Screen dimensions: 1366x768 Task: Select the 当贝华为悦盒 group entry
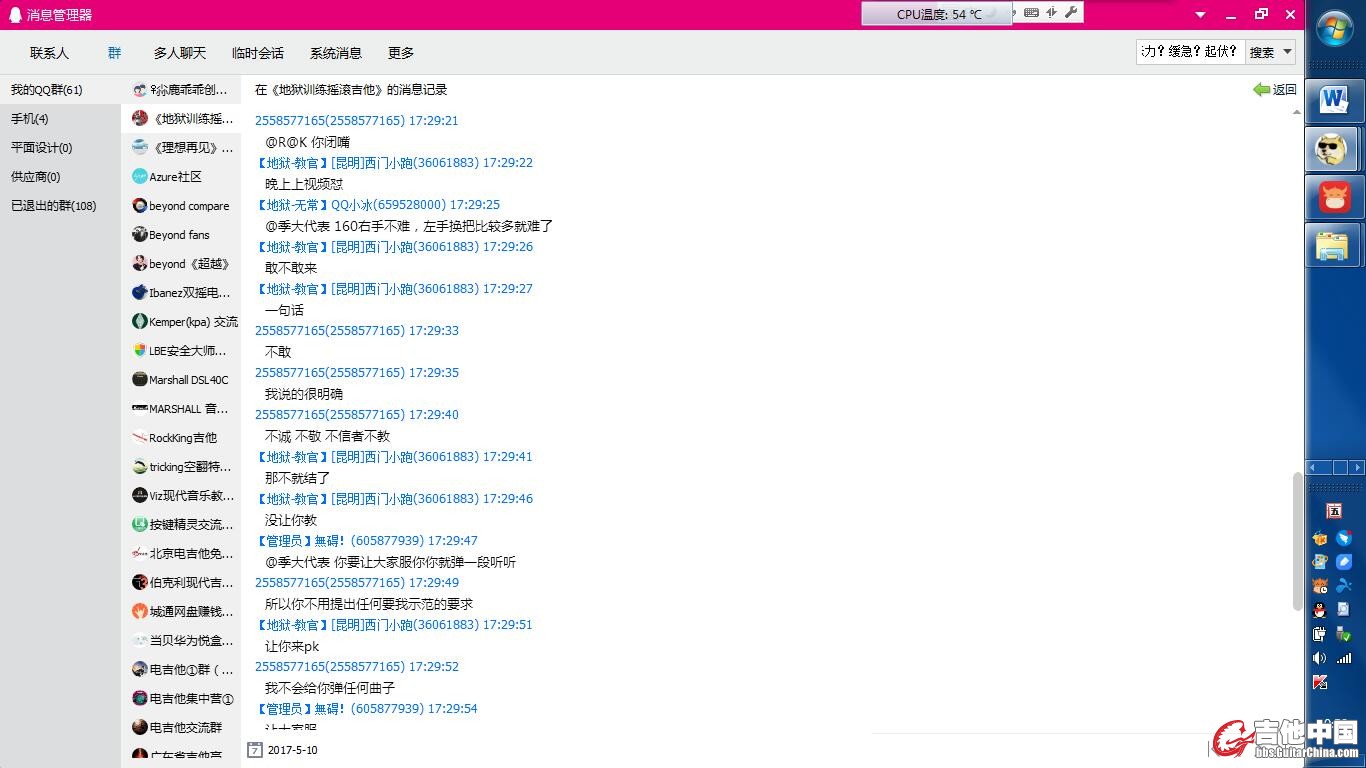pos(181,641)
